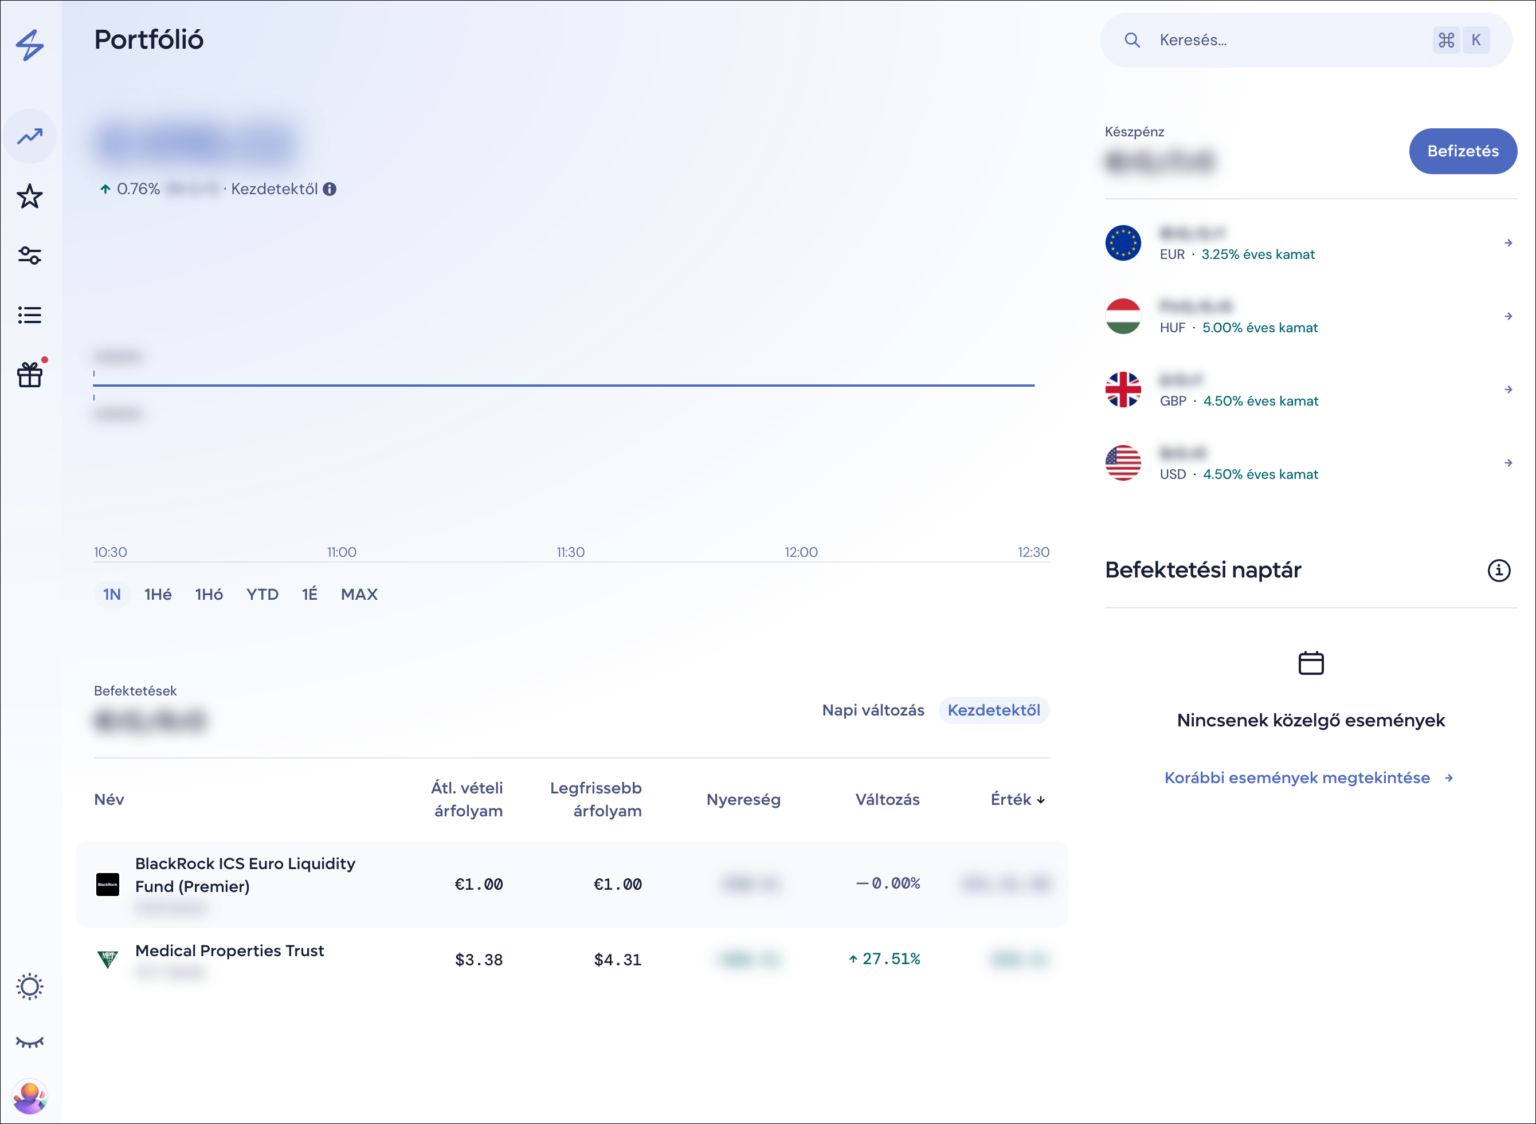Click the user avatar in sidebar
The height and width of the screenshot is (1124, 1536).
point(30,1097)
